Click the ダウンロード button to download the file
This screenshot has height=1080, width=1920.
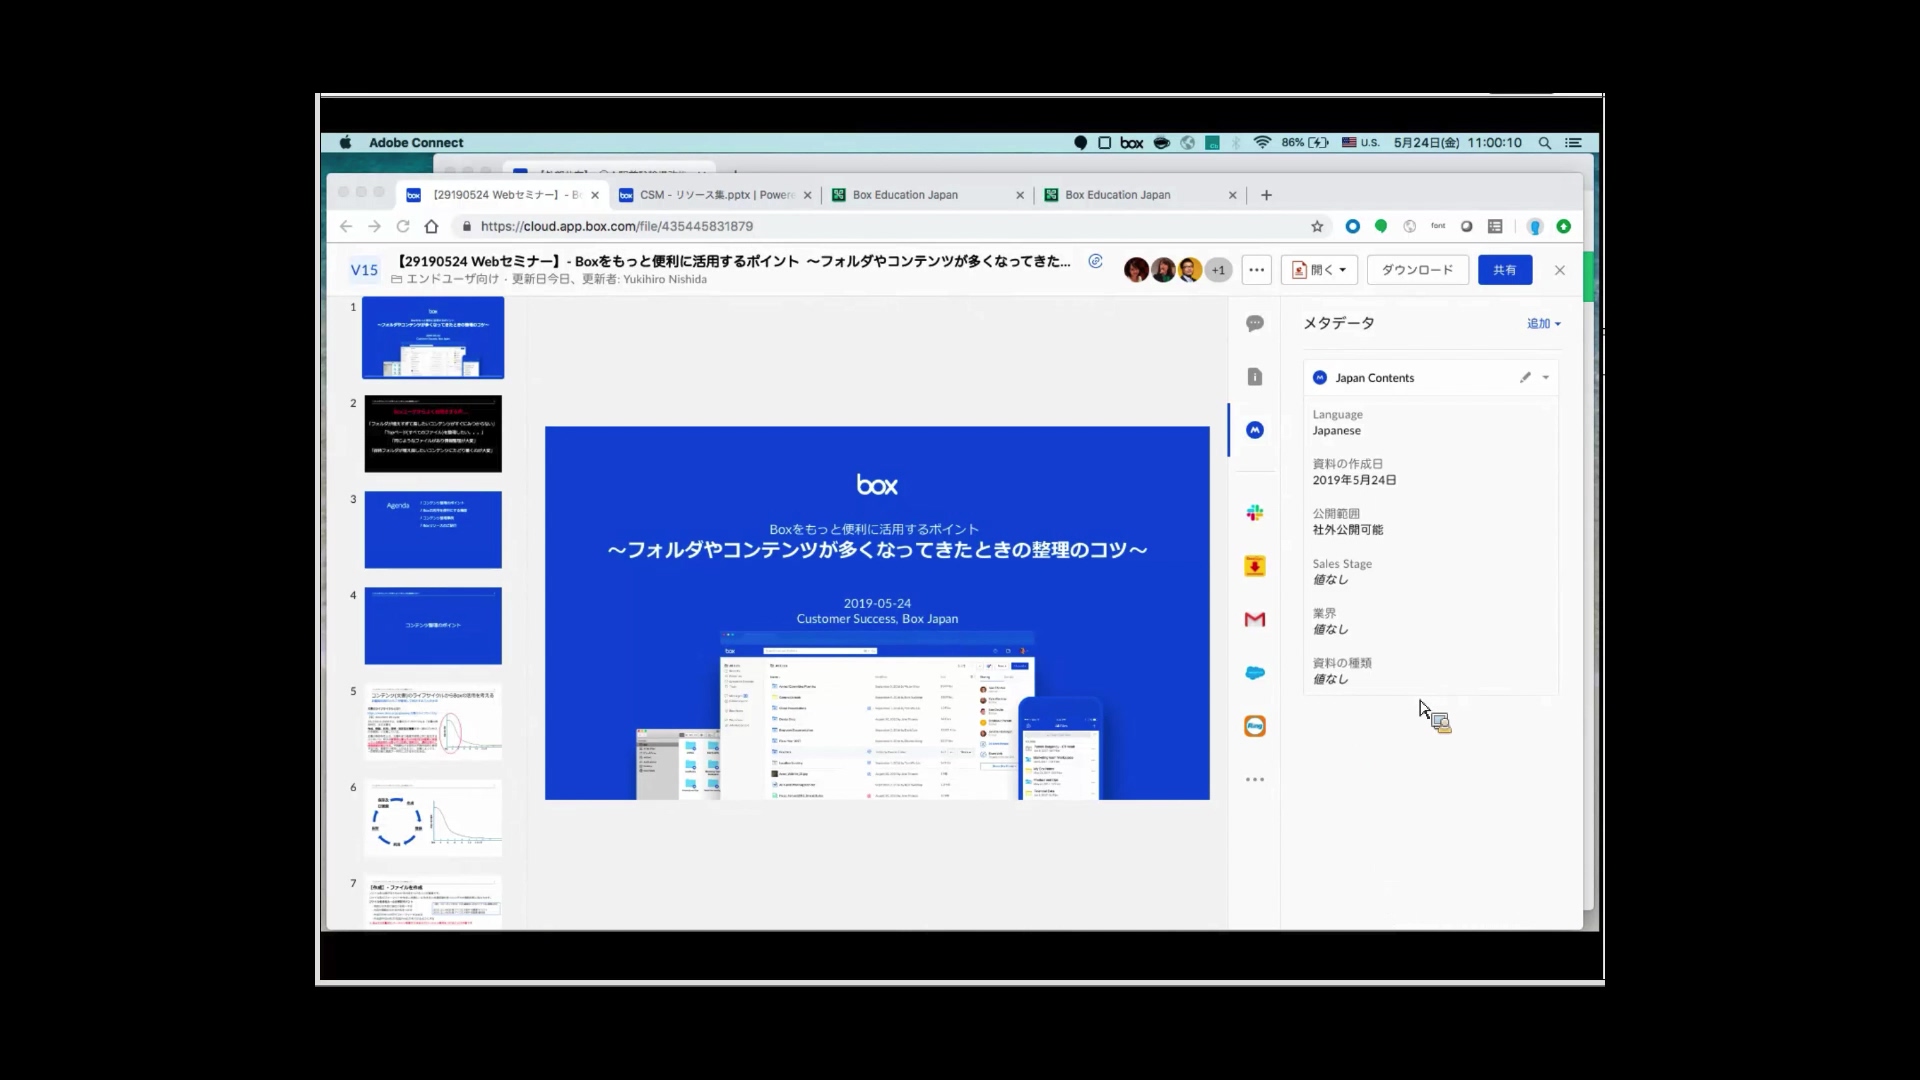(1417, 269)
